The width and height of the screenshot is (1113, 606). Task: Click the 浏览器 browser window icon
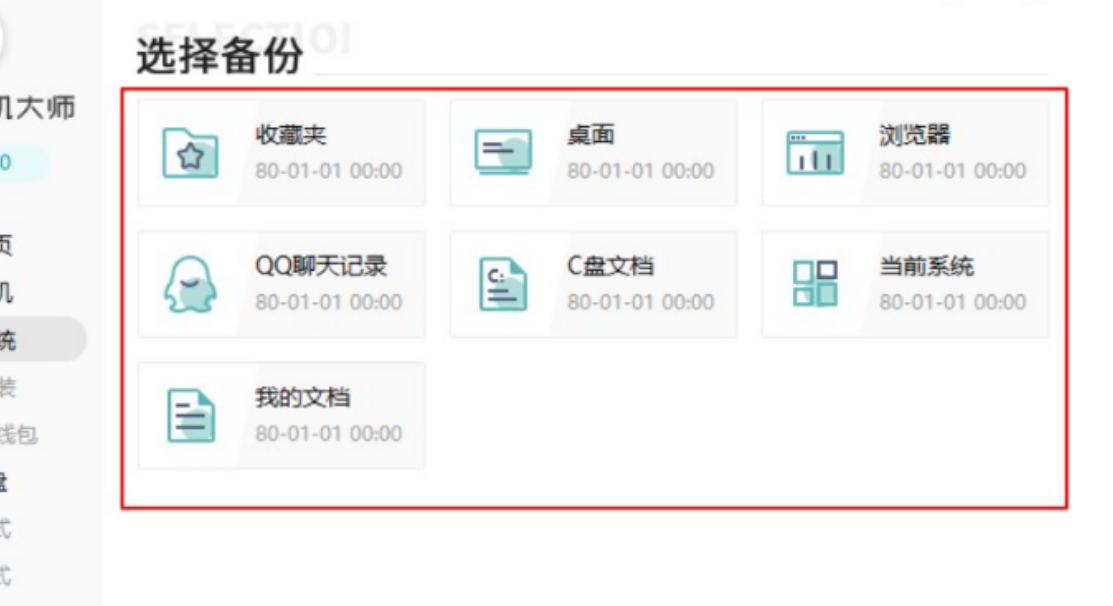coord(814,153)
